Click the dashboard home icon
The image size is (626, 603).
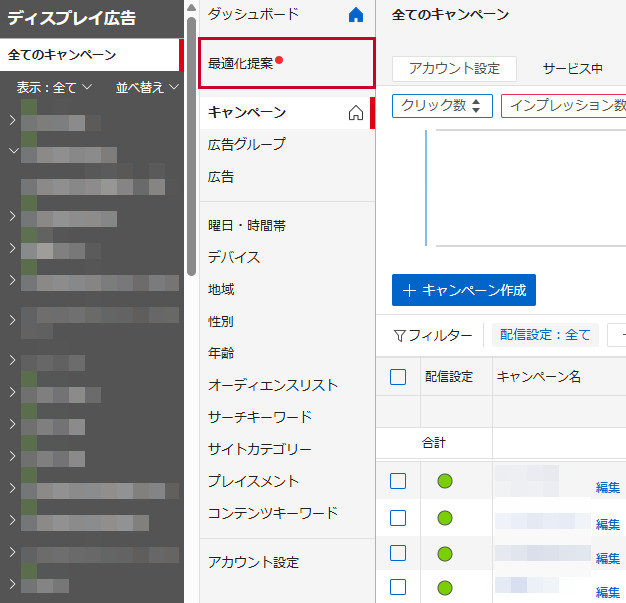tap(356, 15)
